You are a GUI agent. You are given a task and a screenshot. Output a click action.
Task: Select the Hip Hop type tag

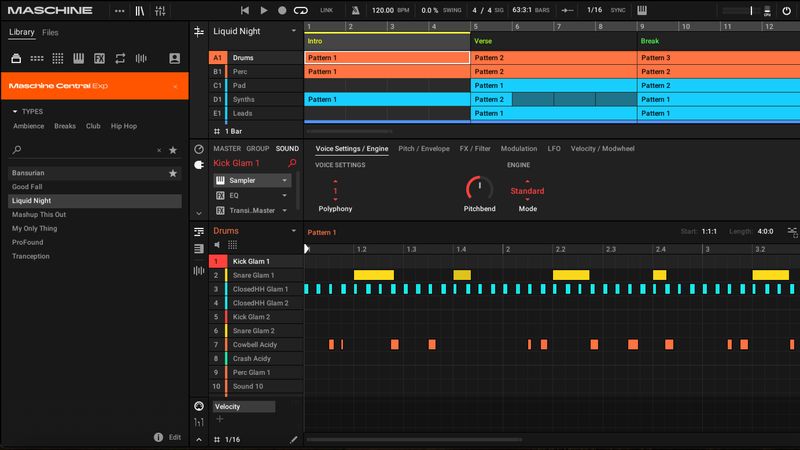124,126
